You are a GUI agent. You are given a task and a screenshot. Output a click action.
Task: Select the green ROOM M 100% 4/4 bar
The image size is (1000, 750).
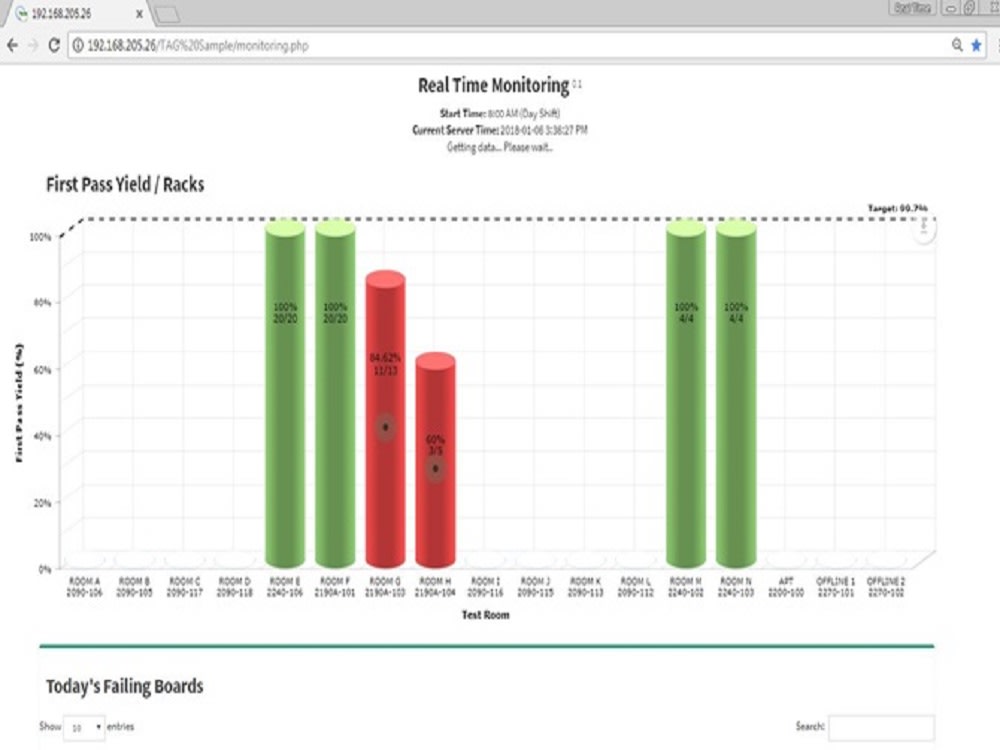[686, 393]
